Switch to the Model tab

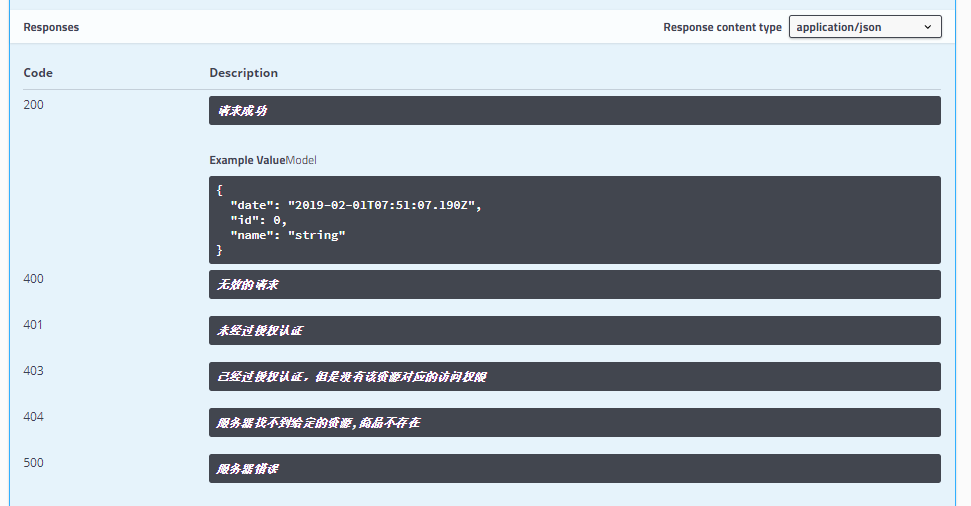(301, 160)
